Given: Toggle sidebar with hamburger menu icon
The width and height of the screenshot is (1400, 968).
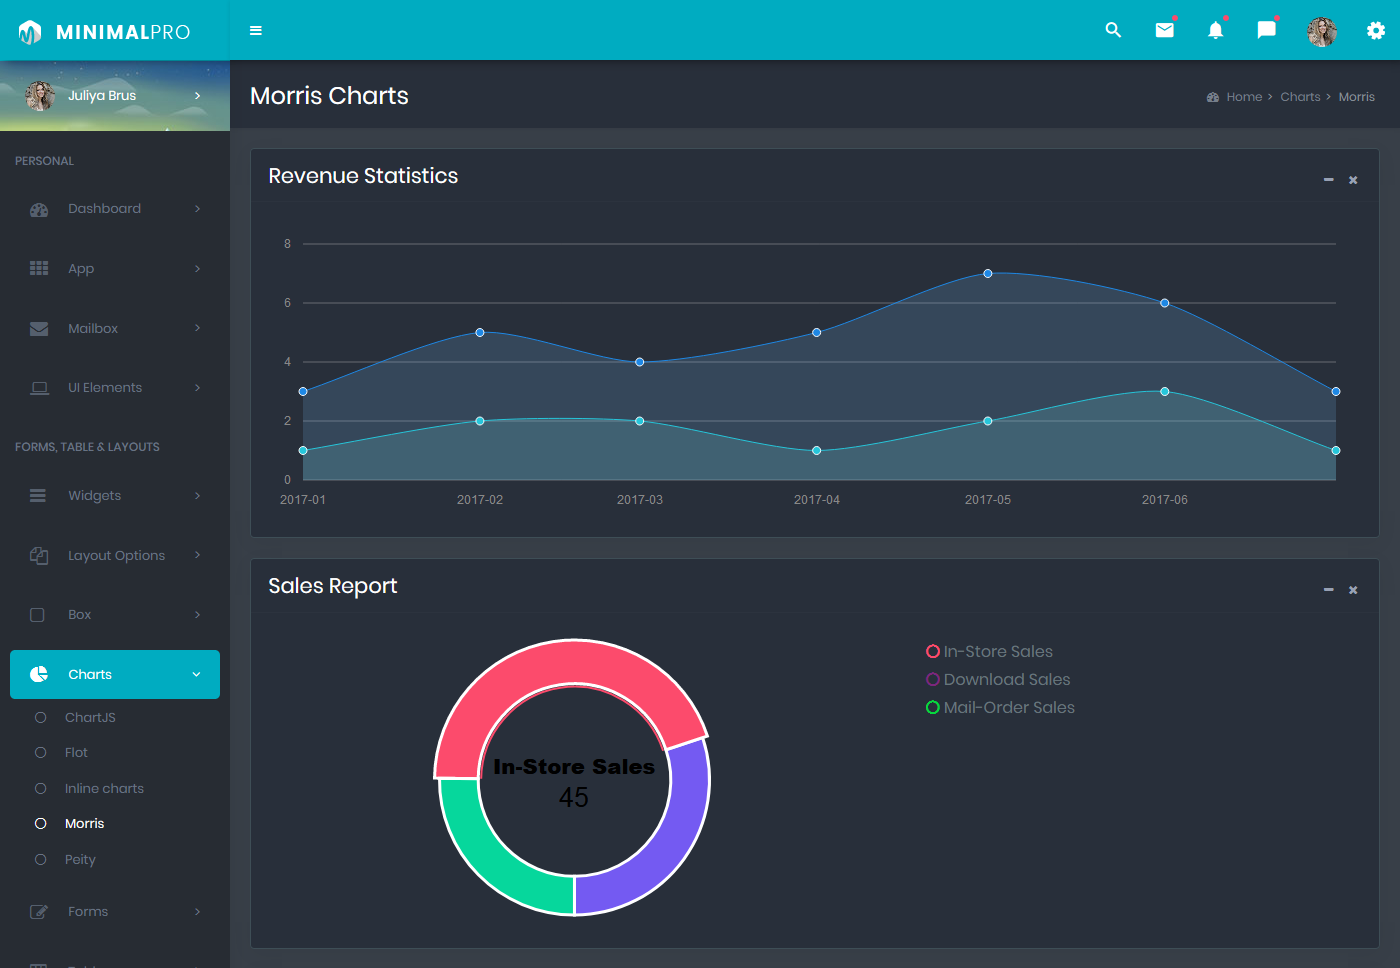Looking at the screenshot, I should coord(256,31).
